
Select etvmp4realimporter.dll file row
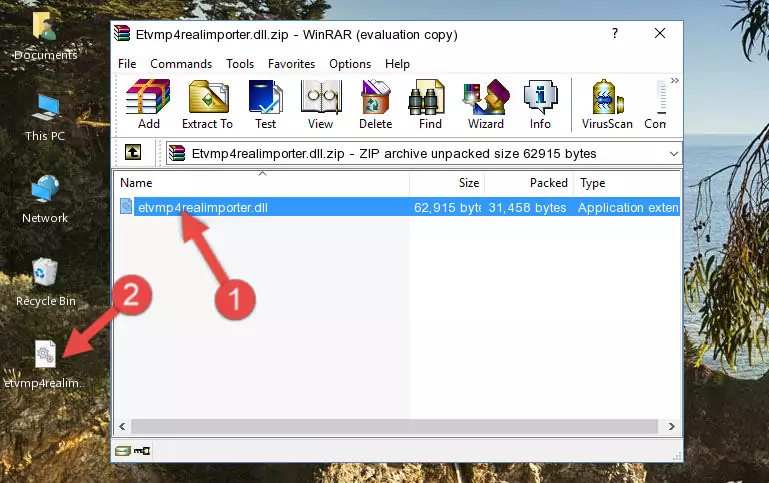(x=398, y=207)
